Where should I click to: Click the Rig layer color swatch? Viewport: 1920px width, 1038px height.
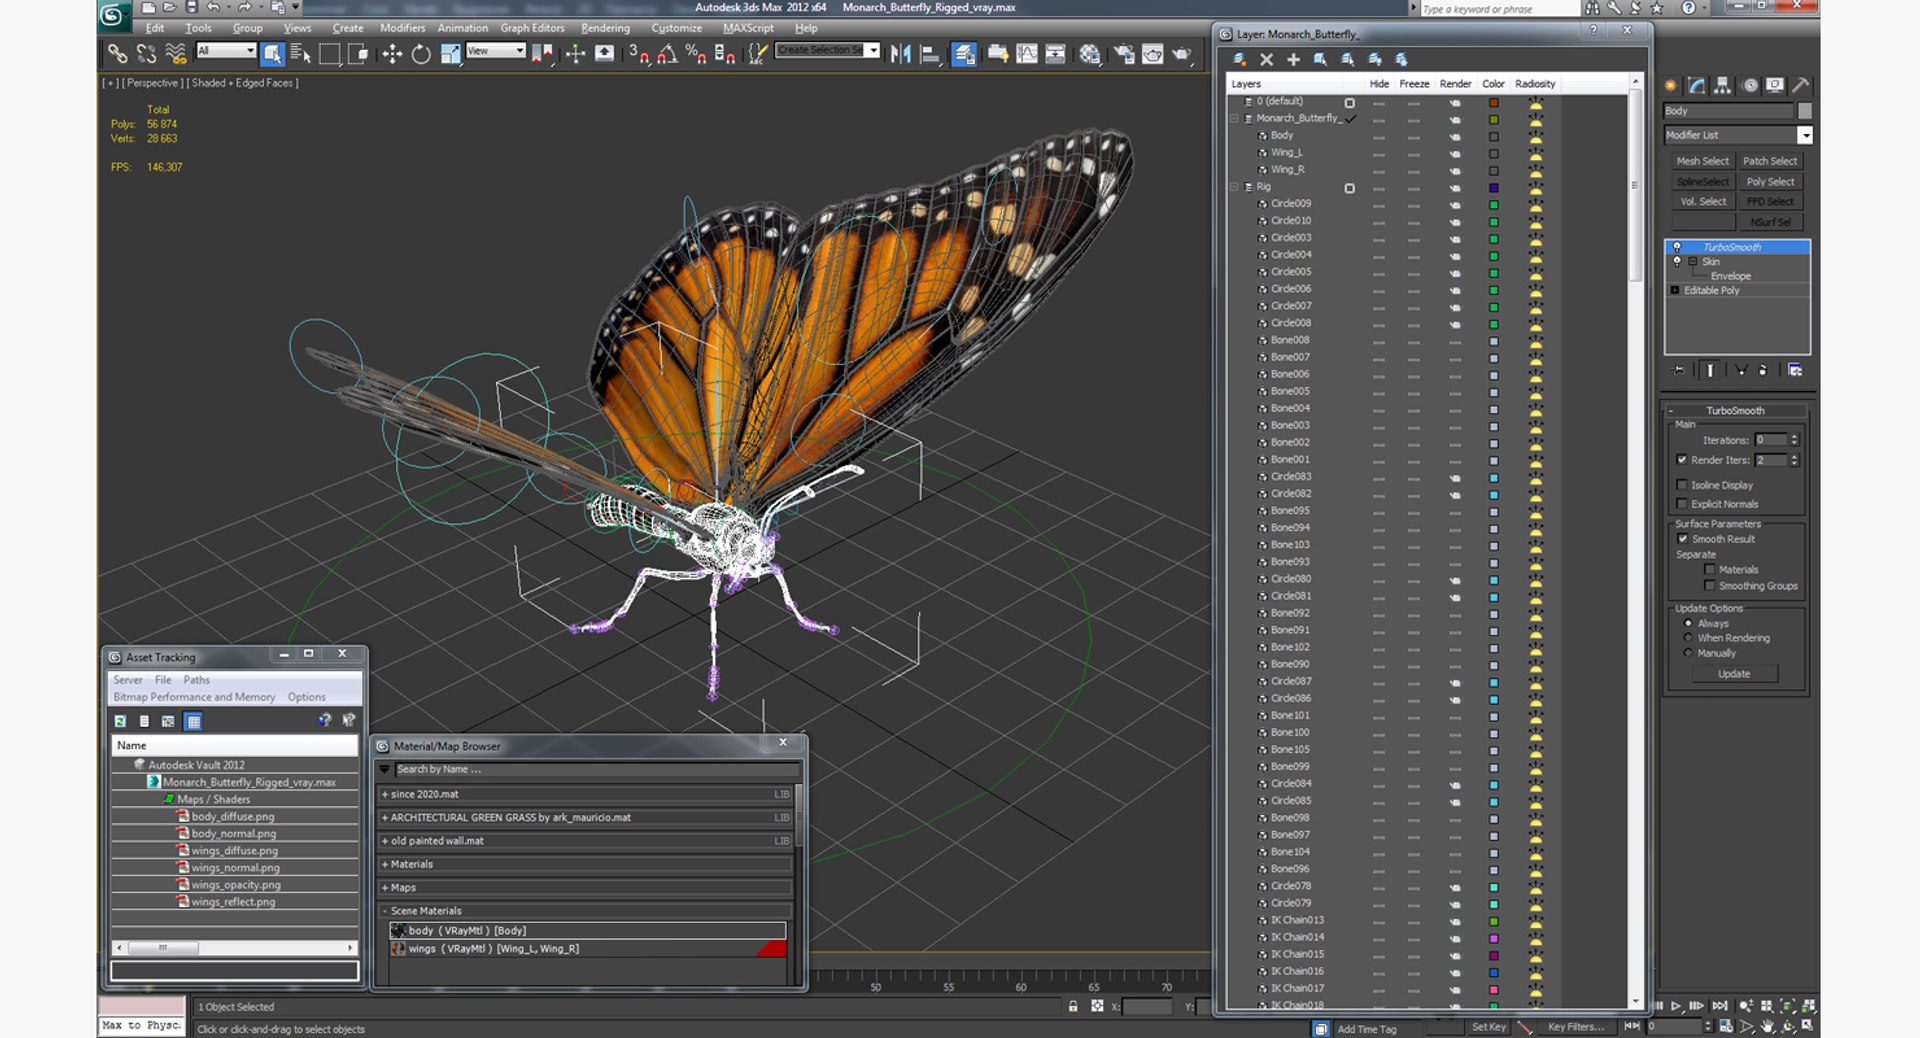coord(1494,188)
